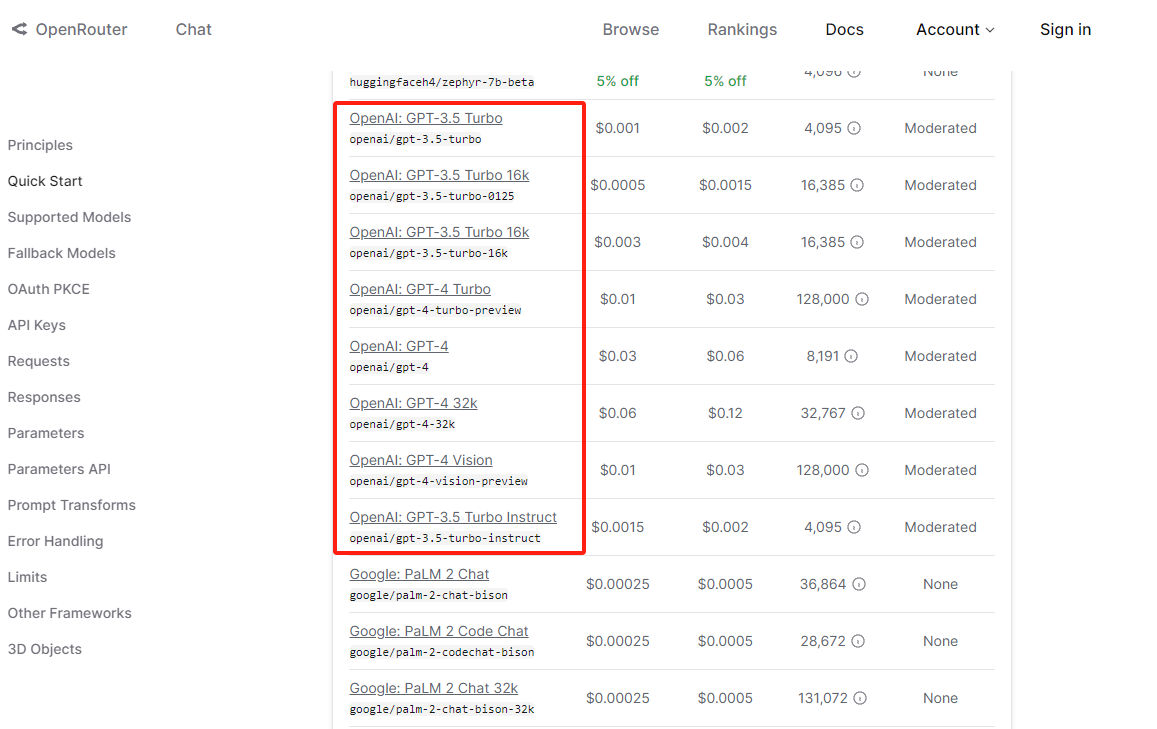Click the OpenRouter brand name
1157x729 pixels.
pyautogui.click(x=81, y=30)
